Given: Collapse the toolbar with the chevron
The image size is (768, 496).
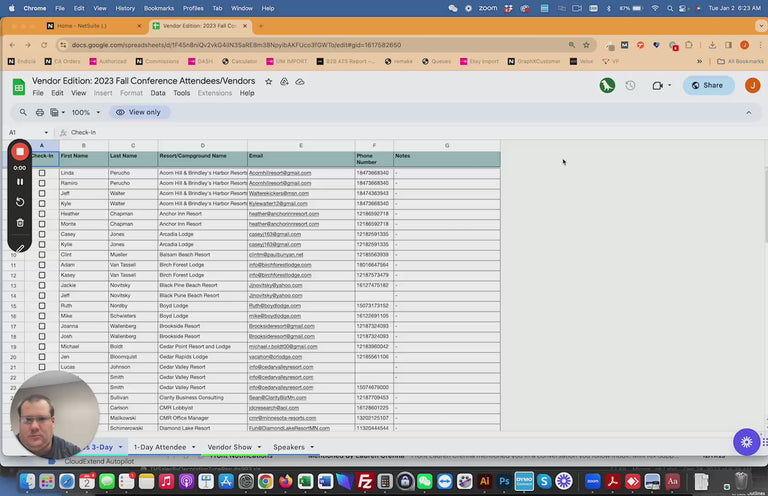Looking at the screenshot, I should pyautogui.click(x=748, y=113).
